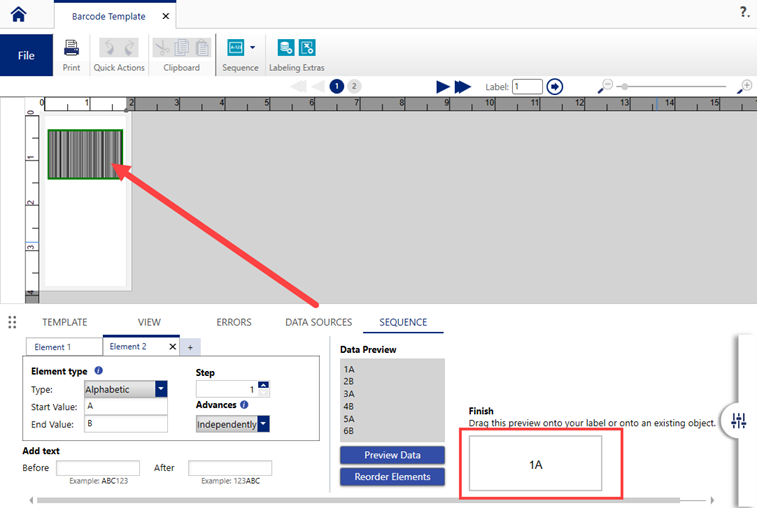Viewport: 757px width, 508px height.
Task: Open the Type Alphabetic dropdown
Action: 161,389
